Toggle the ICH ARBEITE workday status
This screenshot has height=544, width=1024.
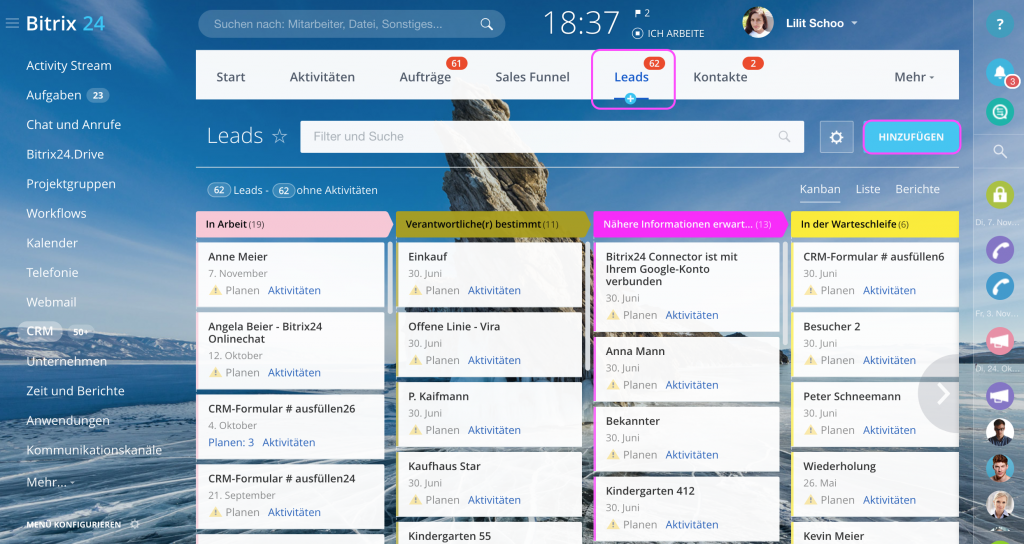(x=668, y=33)
